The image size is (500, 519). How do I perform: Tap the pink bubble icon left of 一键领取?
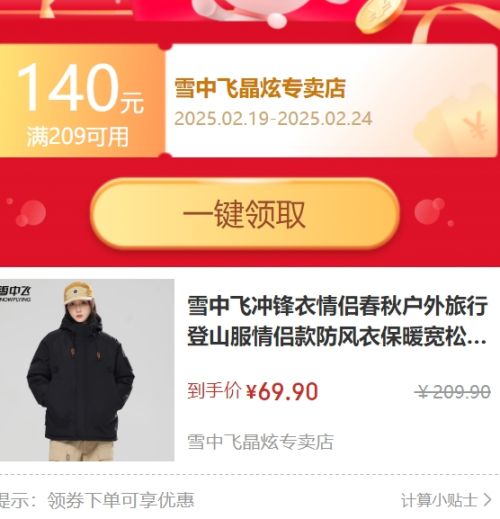click(x=31, y=213)
